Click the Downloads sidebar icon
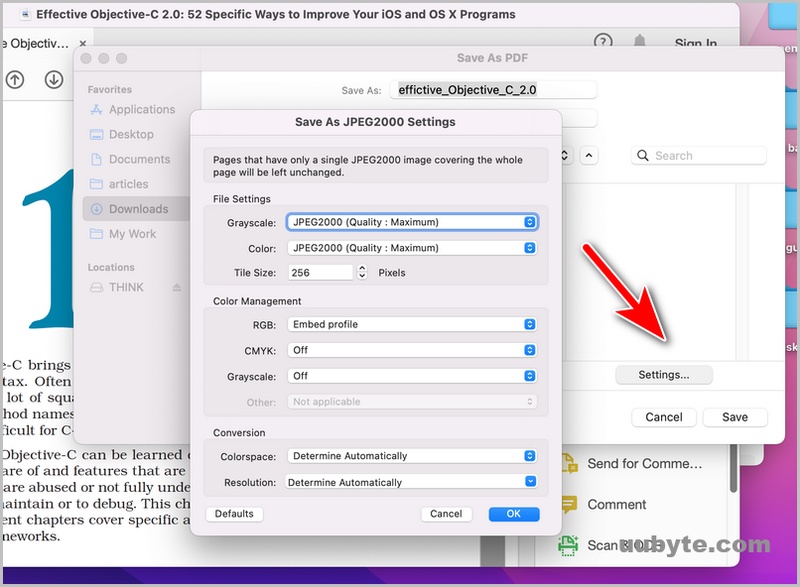The image size is (800, 587). tap(96, 209)
